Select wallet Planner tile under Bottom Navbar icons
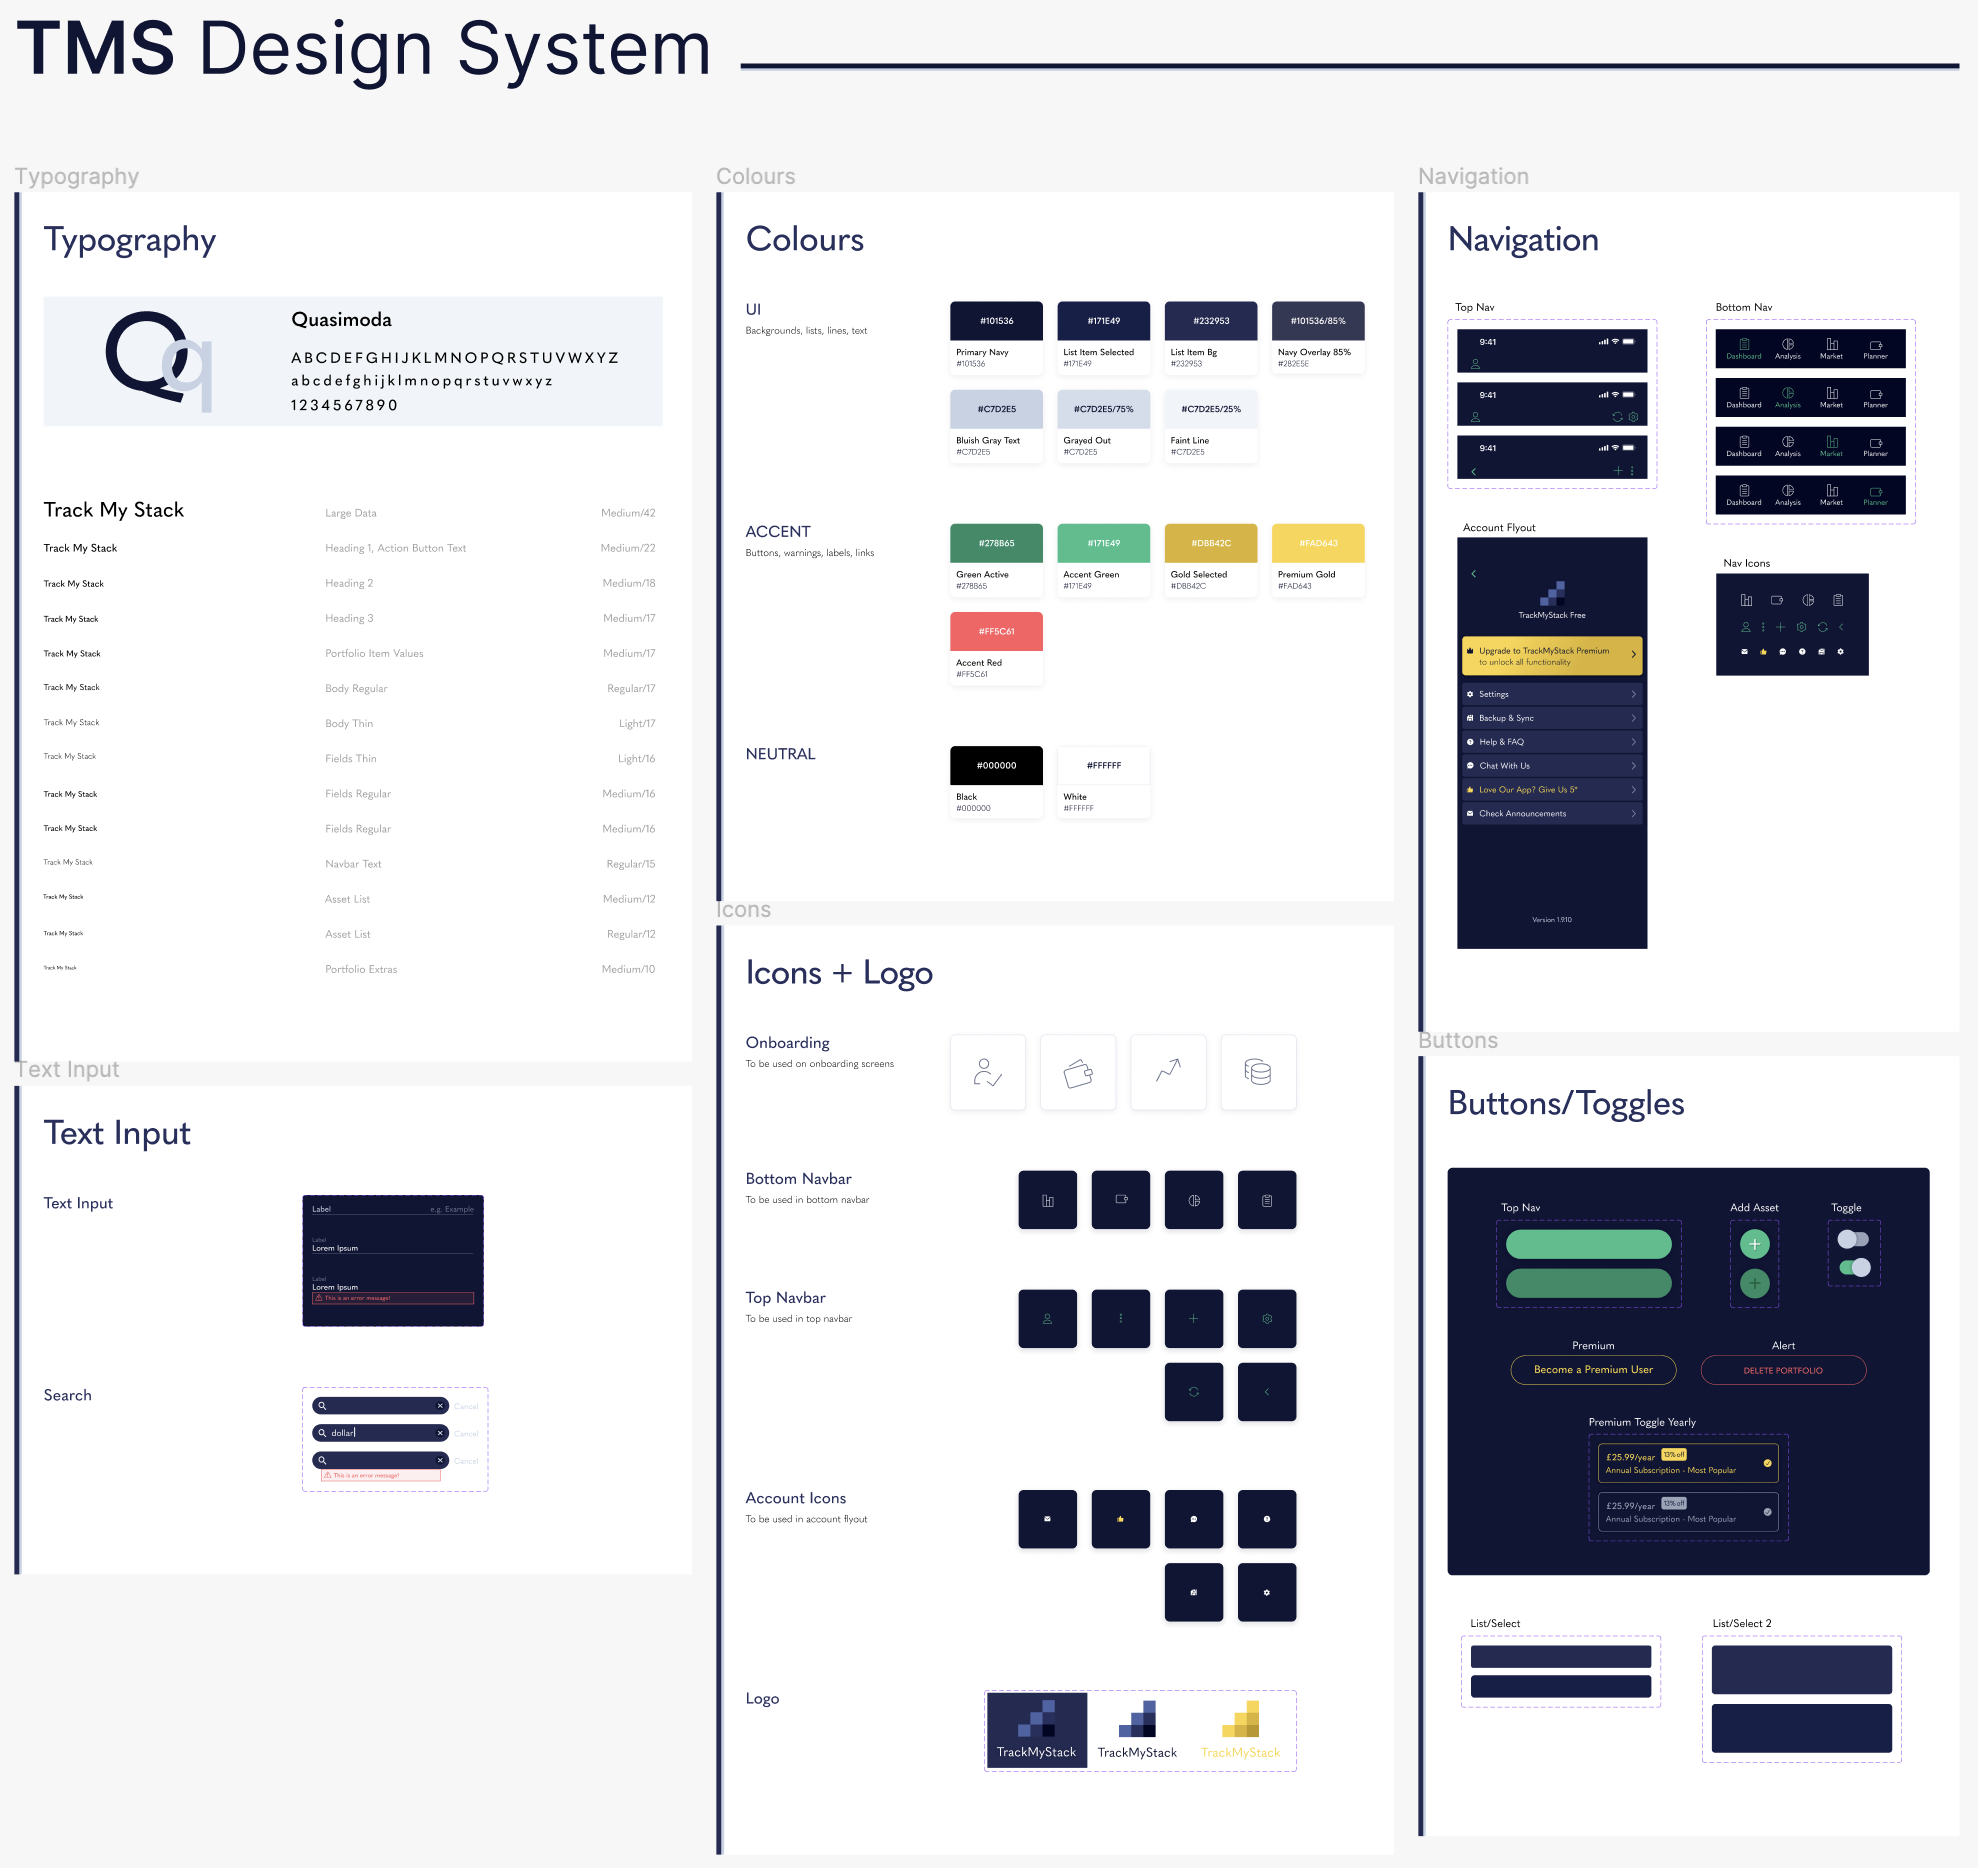The height and width of the screenshot is (1868, 1978). [1121, 1200]
